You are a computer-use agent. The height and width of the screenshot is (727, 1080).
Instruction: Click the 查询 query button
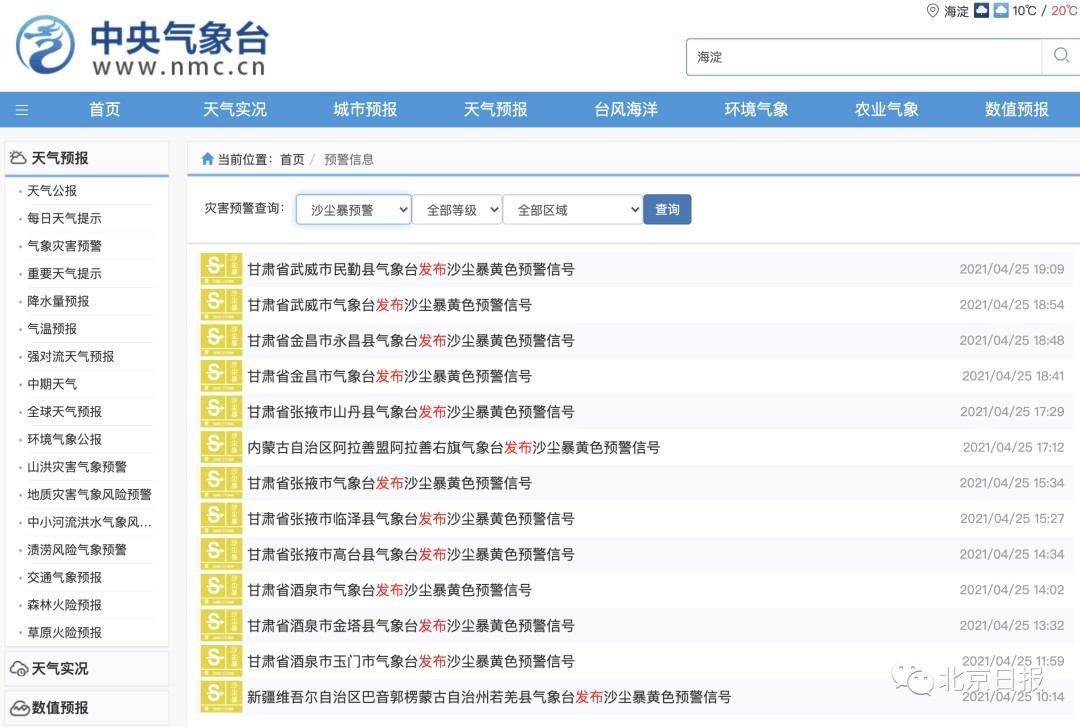pos(666,209)
